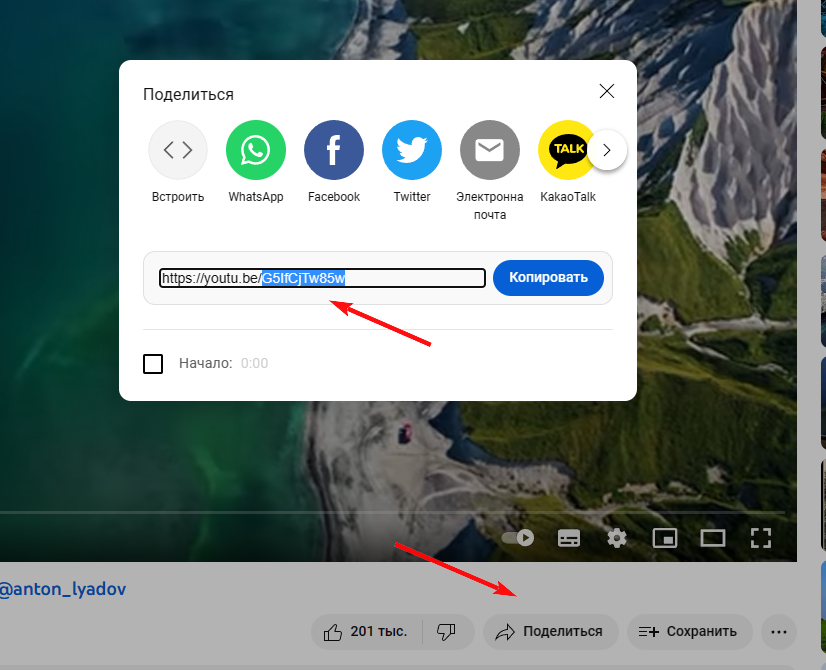The image size is (826, 670).
Task: Enable theater mode view
Action: [712, 538]
